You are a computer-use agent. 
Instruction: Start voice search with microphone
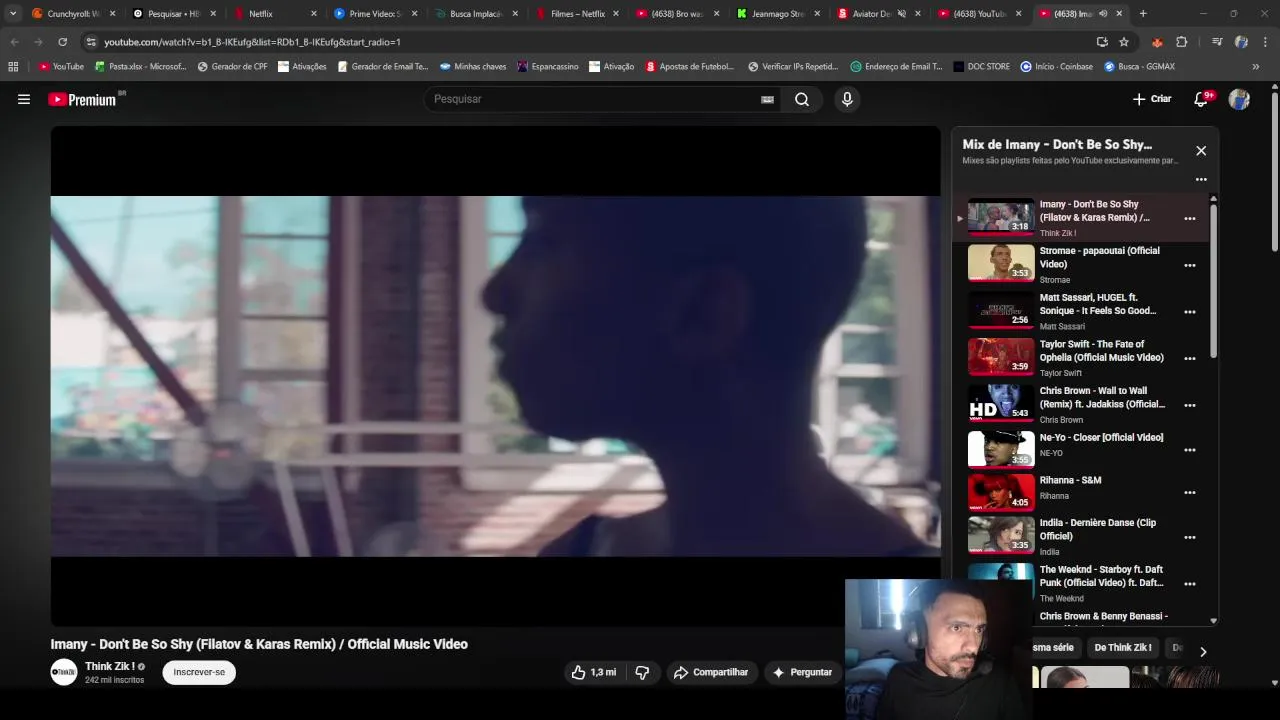tap(847, 99)
